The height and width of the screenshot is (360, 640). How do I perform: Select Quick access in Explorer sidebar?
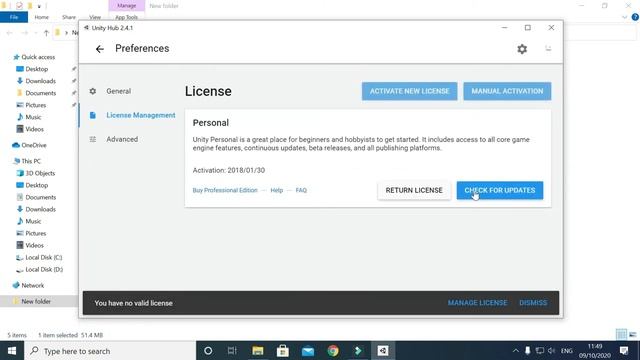point(38,57)
